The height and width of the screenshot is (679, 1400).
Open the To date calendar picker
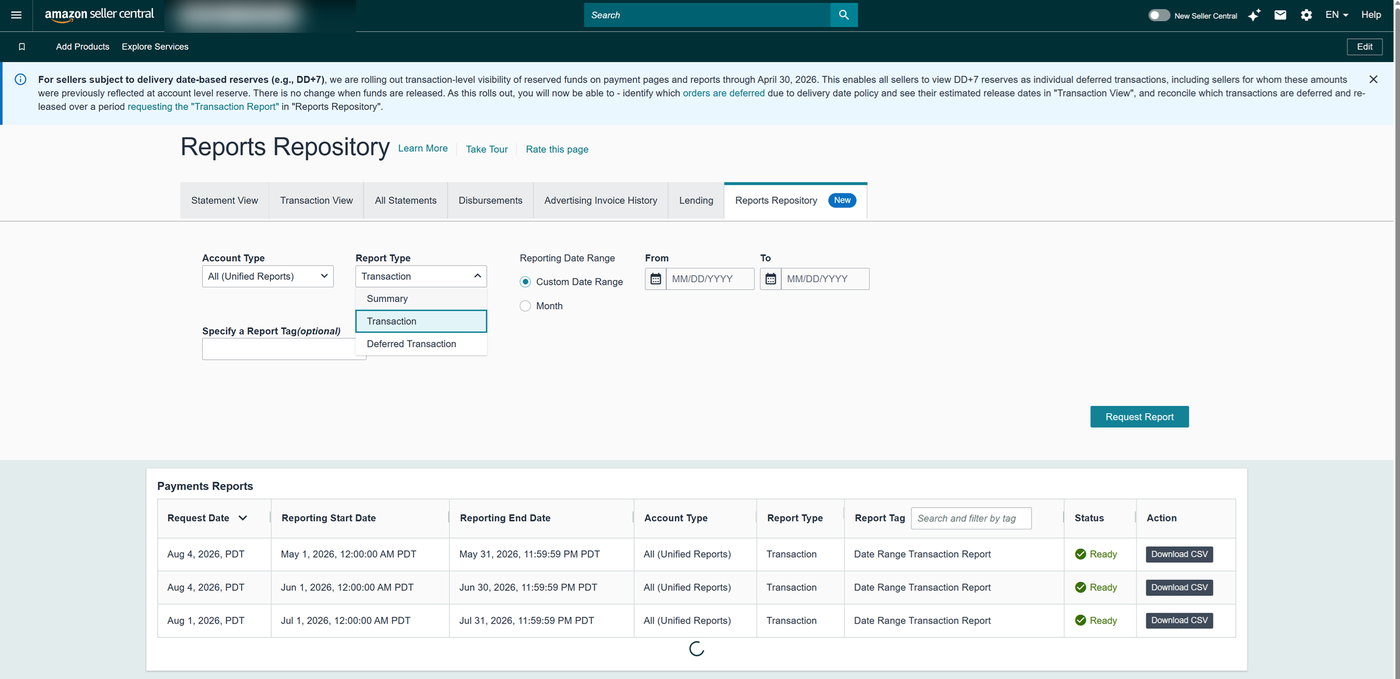[x=771, y=279]
